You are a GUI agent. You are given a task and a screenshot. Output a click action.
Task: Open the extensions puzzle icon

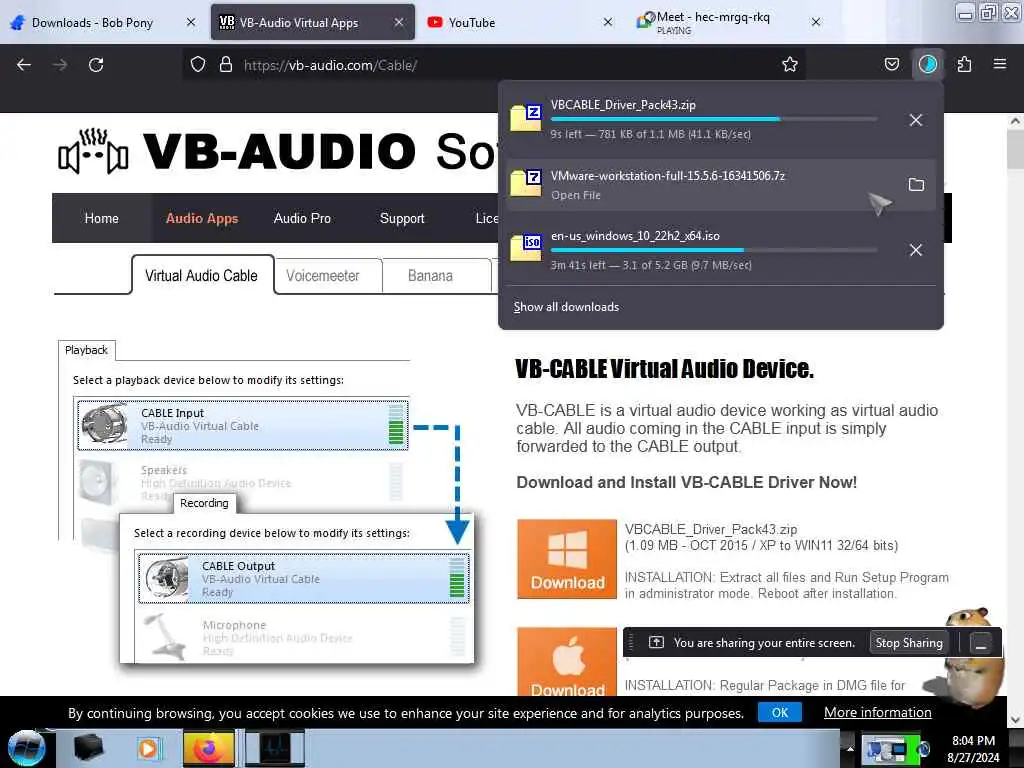[964, 65]
